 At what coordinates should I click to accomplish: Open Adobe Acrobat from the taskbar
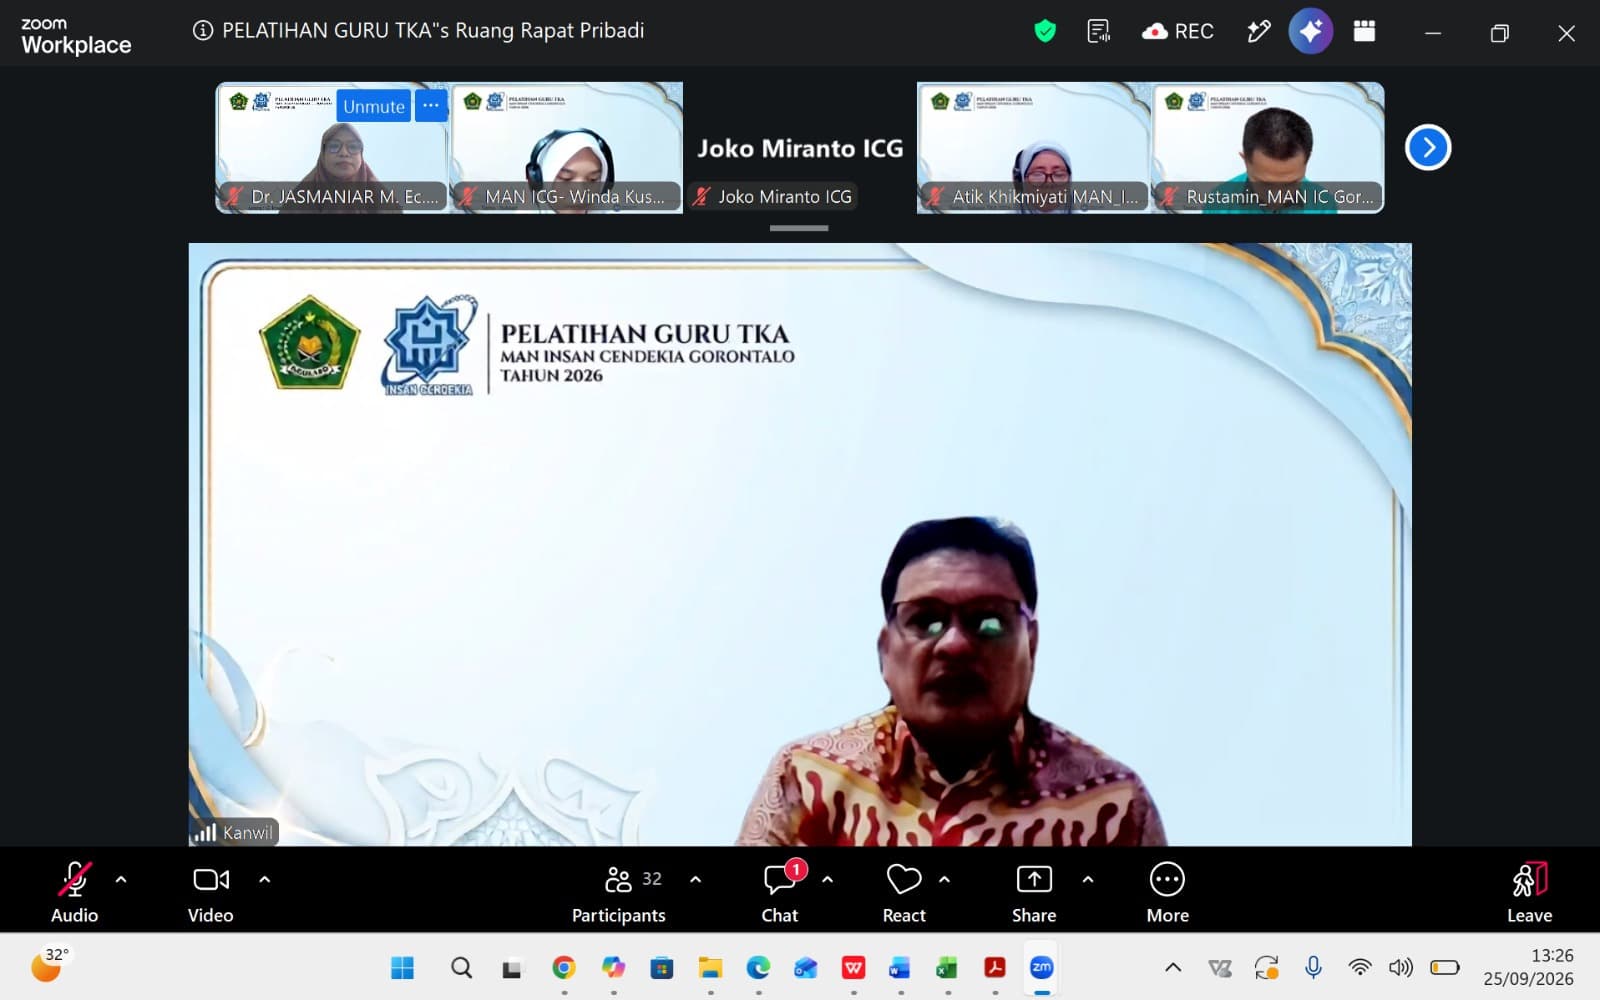[995, 968]
